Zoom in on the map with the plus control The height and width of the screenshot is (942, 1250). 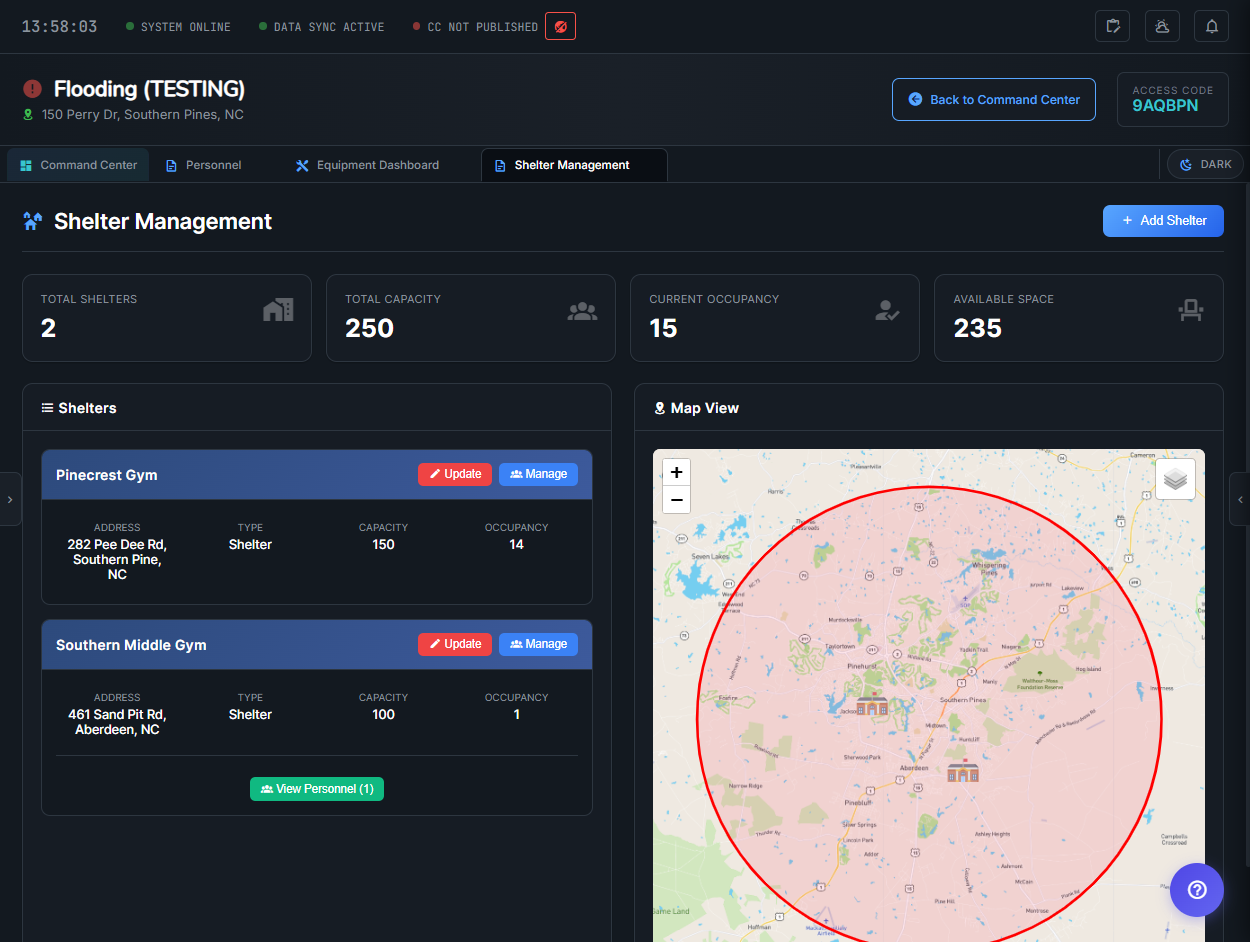(676, 471)
